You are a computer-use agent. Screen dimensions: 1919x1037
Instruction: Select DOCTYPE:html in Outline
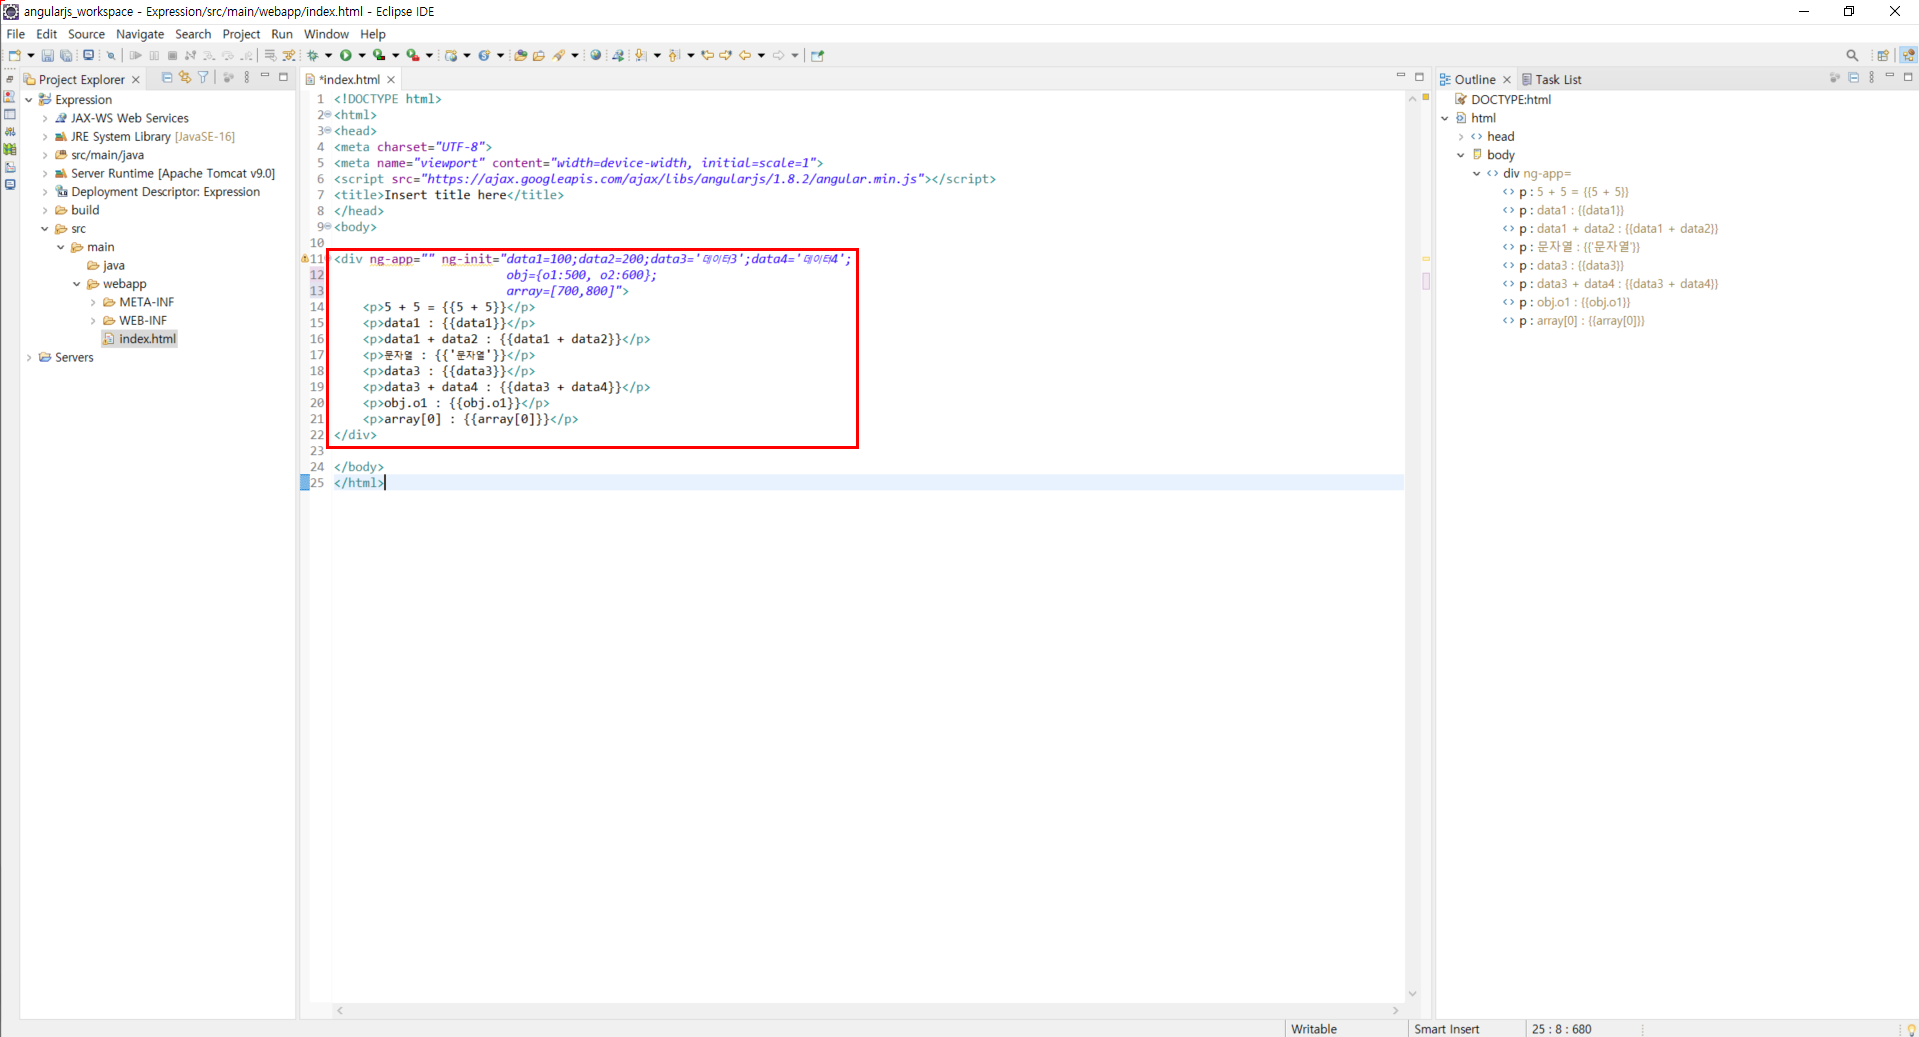(x=1502, y=100)
